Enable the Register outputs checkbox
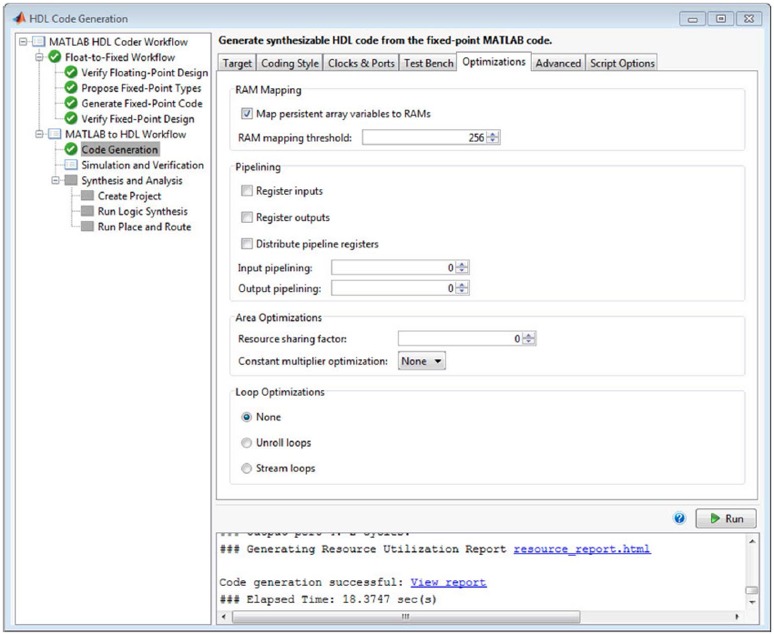Screen dimensions: 774x634 246,217
